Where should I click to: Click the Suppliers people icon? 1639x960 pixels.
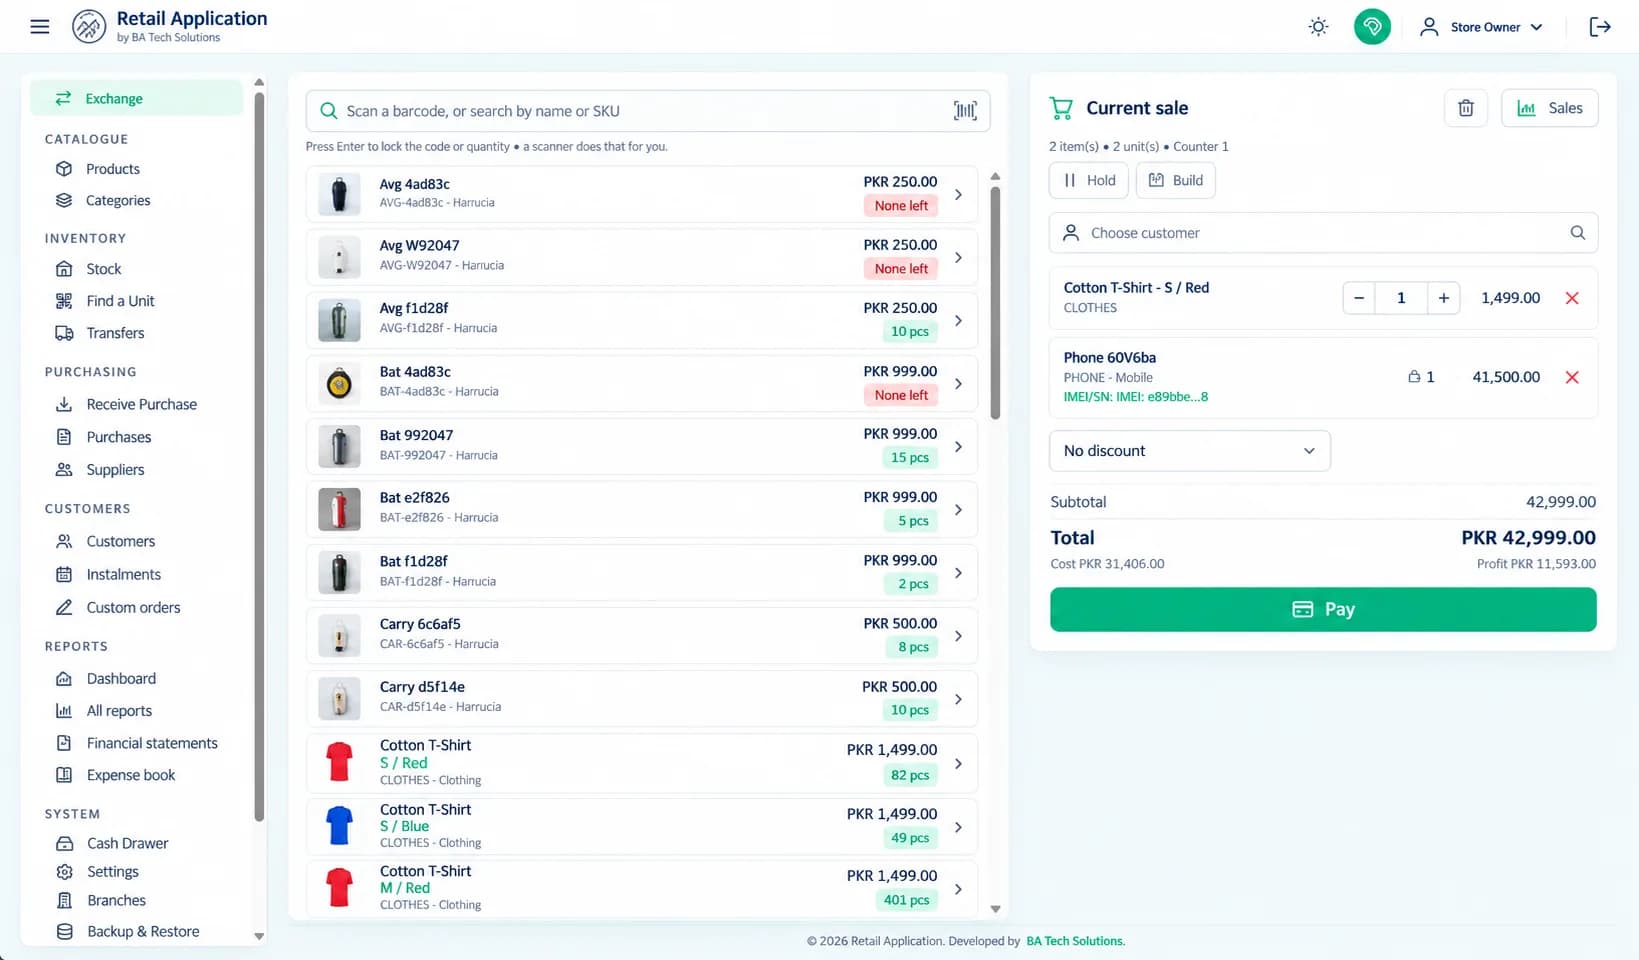64,469
